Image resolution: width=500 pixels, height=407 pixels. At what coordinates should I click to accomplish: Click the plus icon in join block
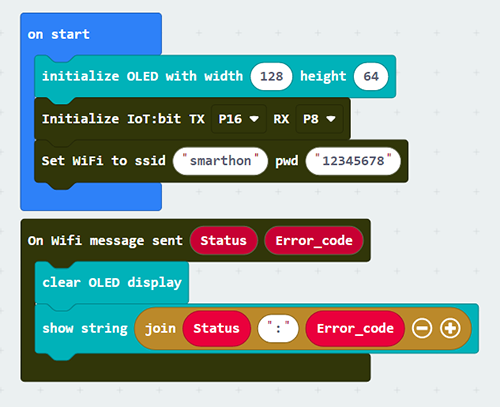click(x=450, y=328)
